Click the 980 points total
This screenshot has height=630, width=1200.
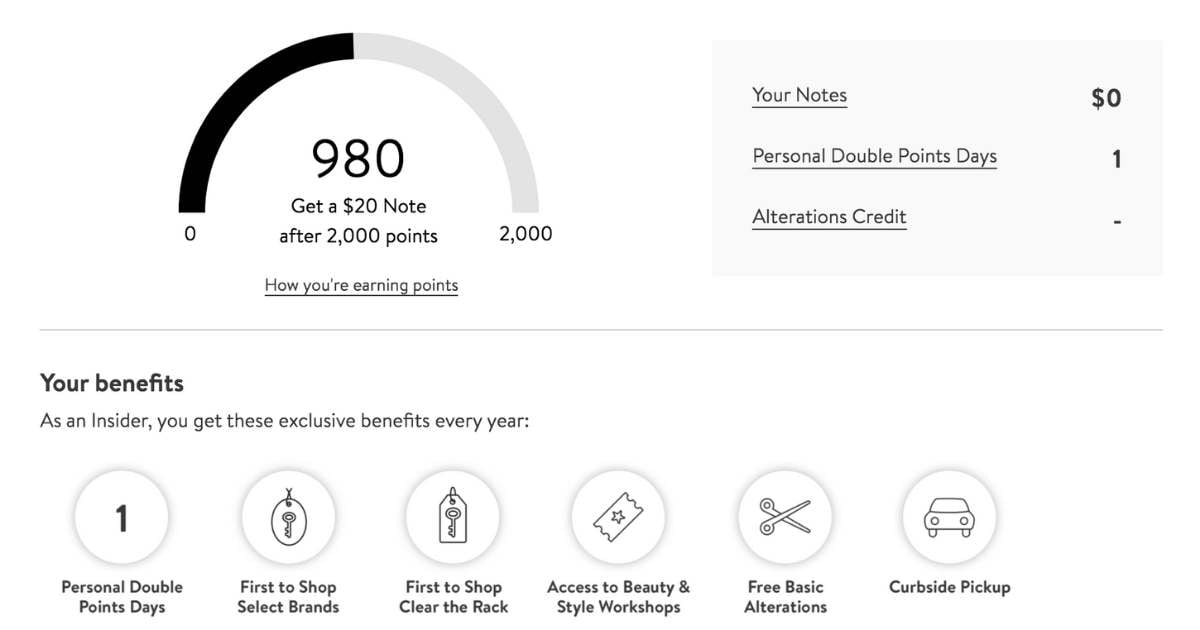[358, 158]
